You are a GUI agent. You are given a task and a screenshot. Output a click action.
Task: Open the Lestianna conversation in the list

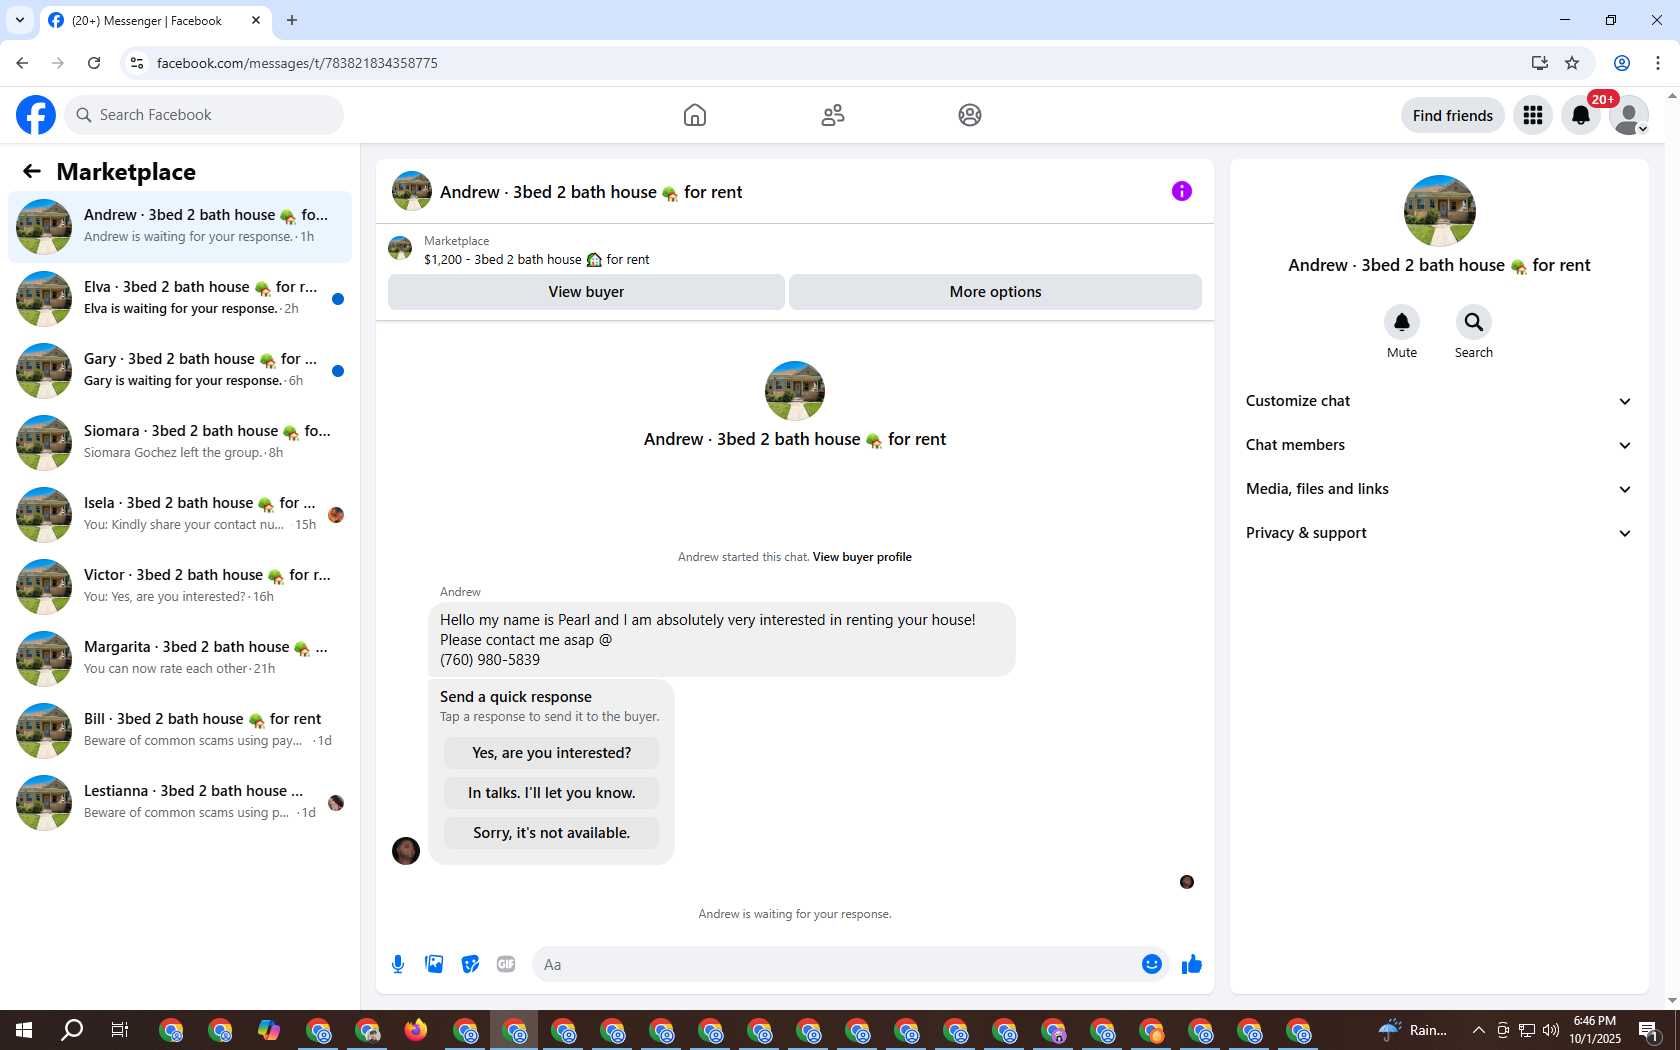point(180,803)
